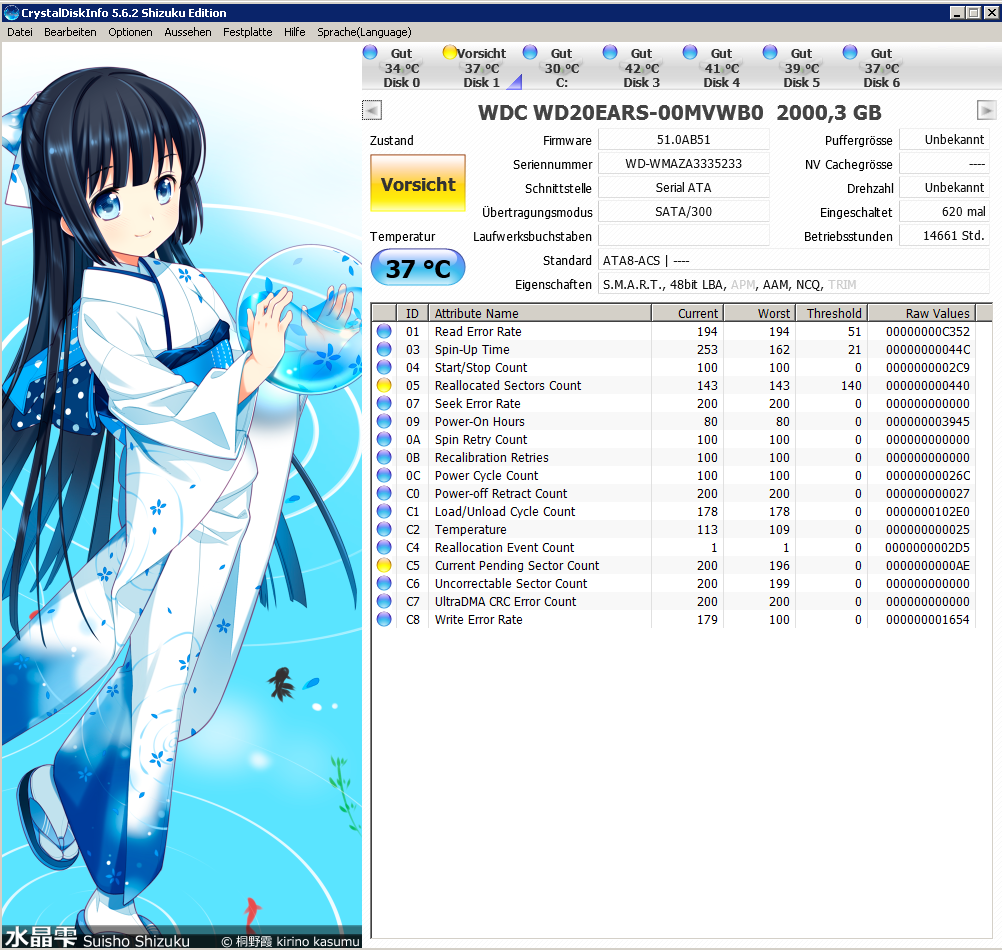
Task: Click blue status icon for Uncorrectable Sector Count
Action: (x=383, y=583)
